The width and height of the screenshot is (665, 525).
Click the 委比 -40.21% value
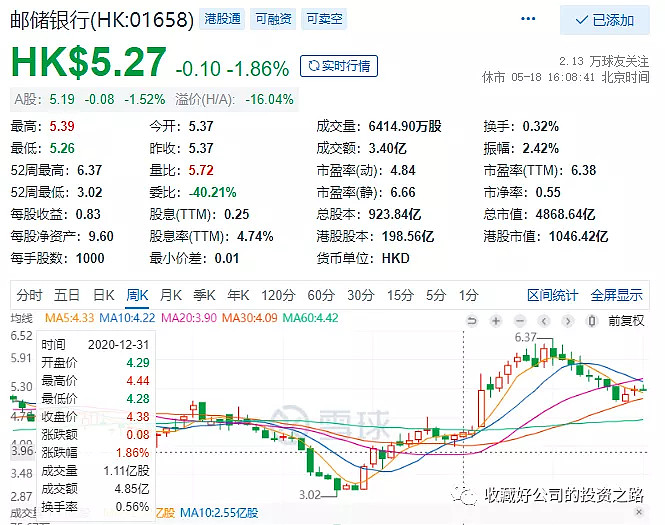(x=212, y=192)
